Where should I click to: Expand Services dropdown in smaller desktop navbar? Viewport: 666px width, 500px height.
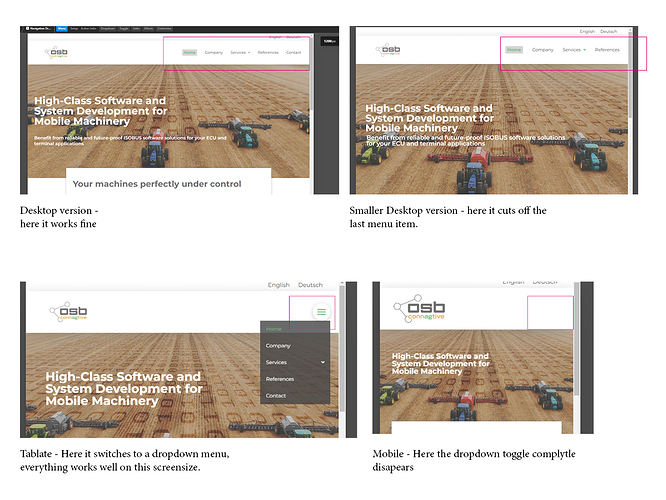[573, 49]
